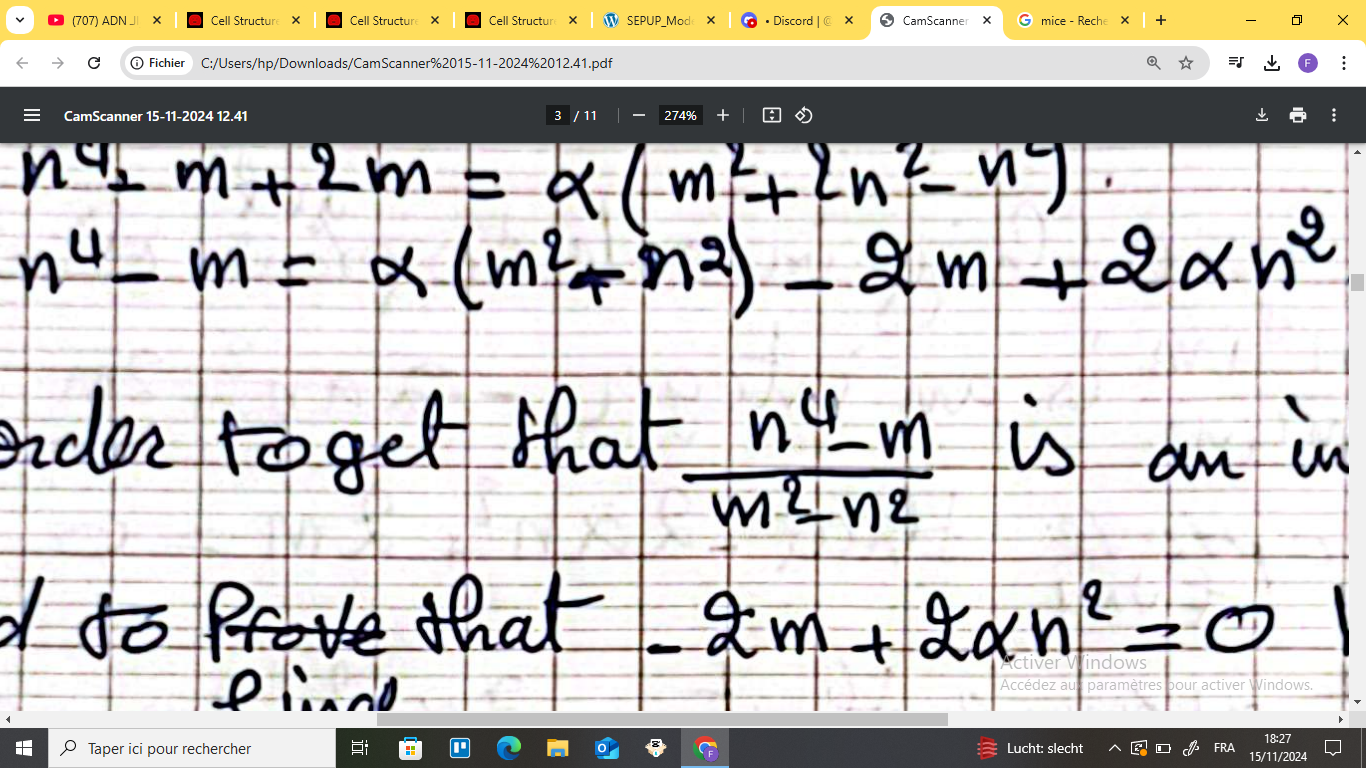Close the YouTube ADN tab
Viewport: 1366px width, 768px height.
[156, 20]
